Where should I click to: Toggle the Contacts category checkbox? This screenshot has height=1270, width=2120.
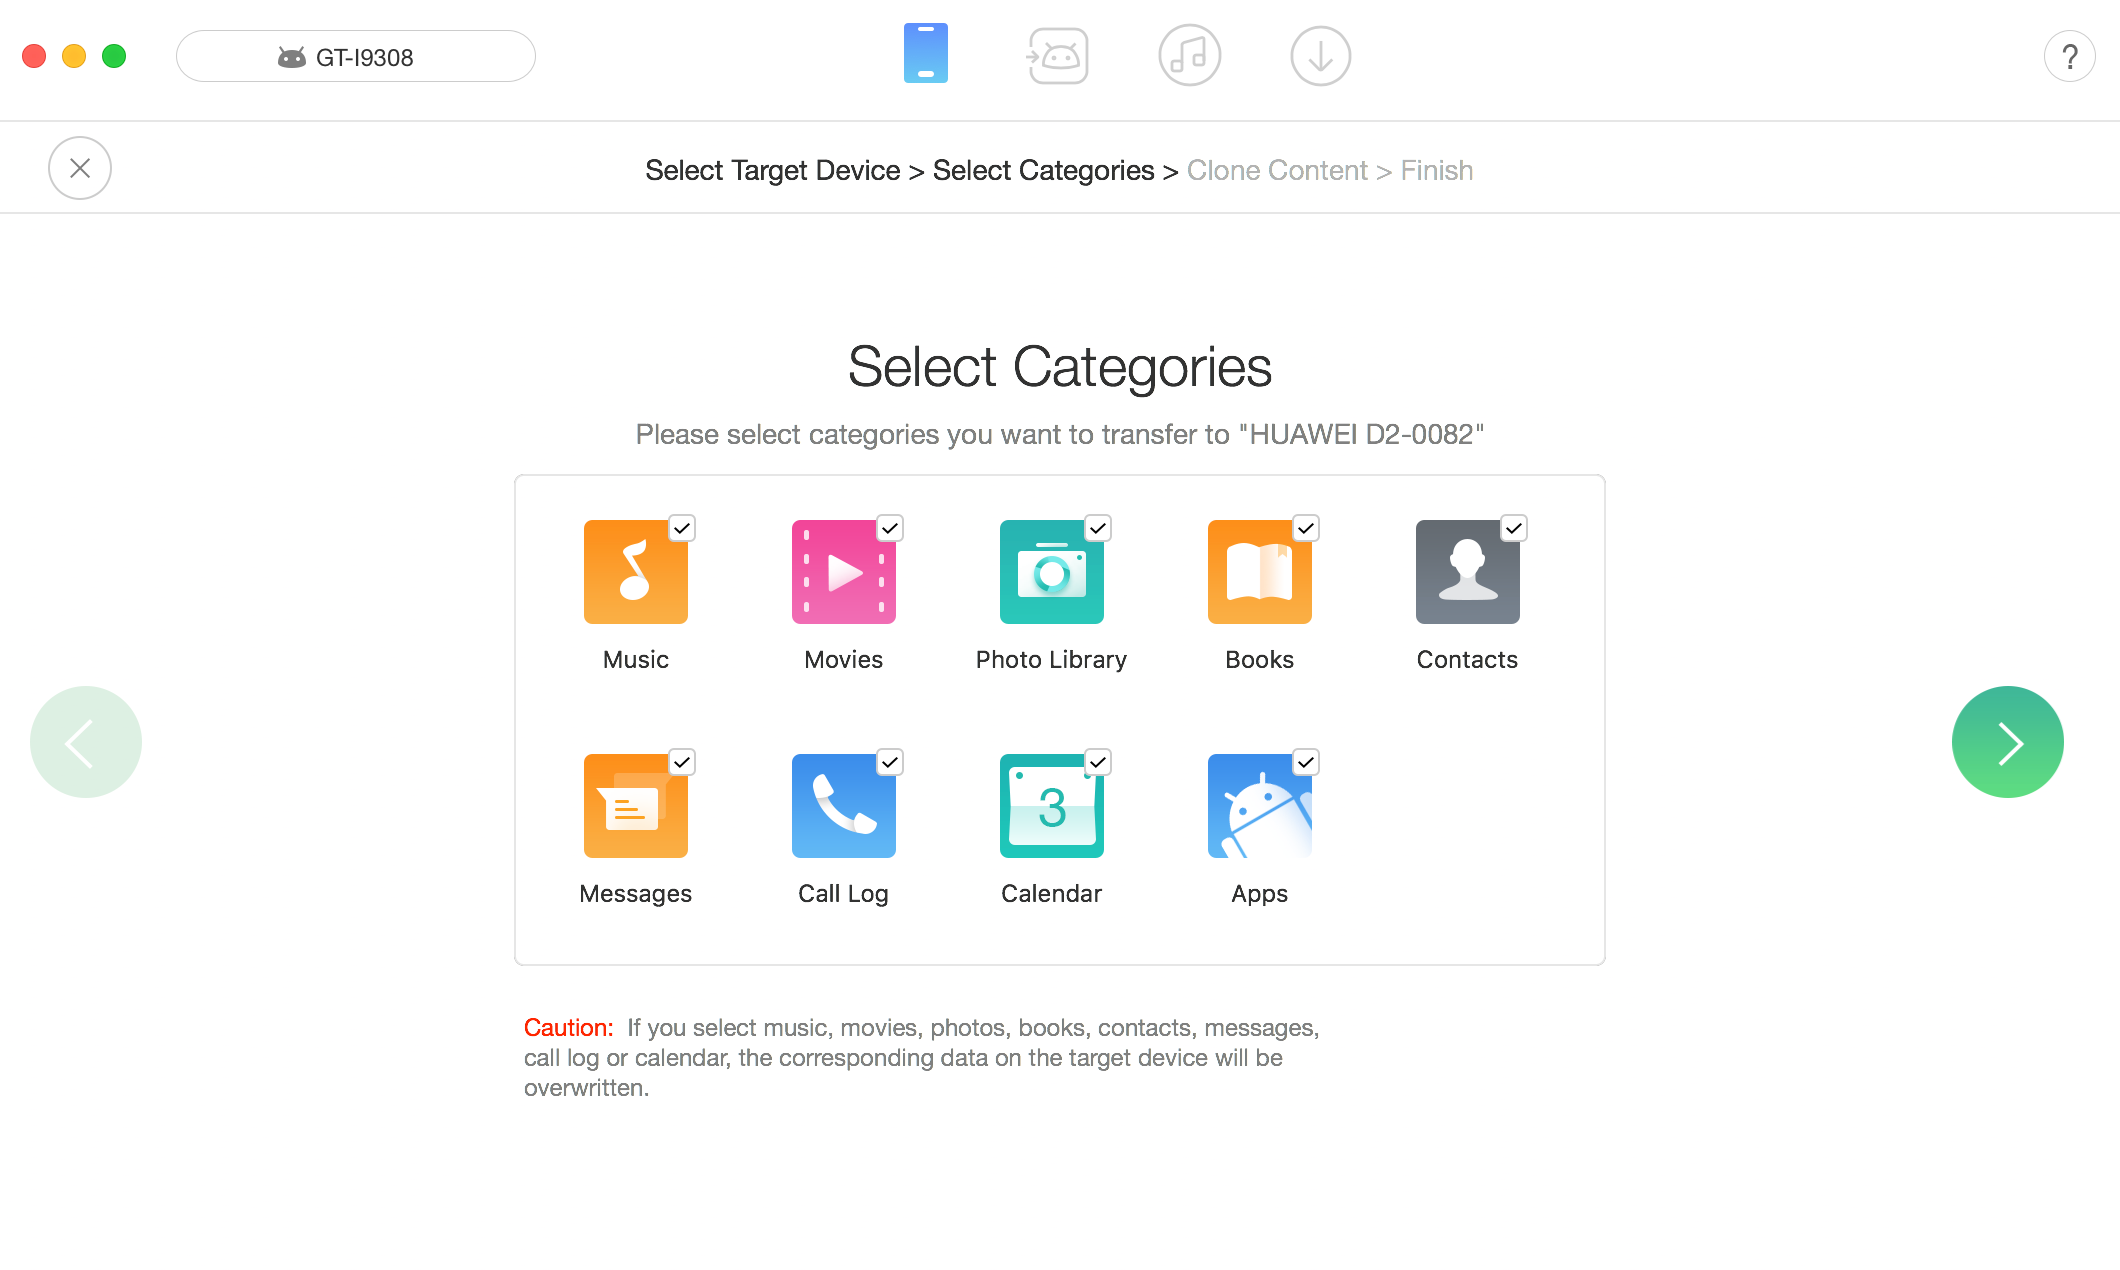[x=1511, y=528]
